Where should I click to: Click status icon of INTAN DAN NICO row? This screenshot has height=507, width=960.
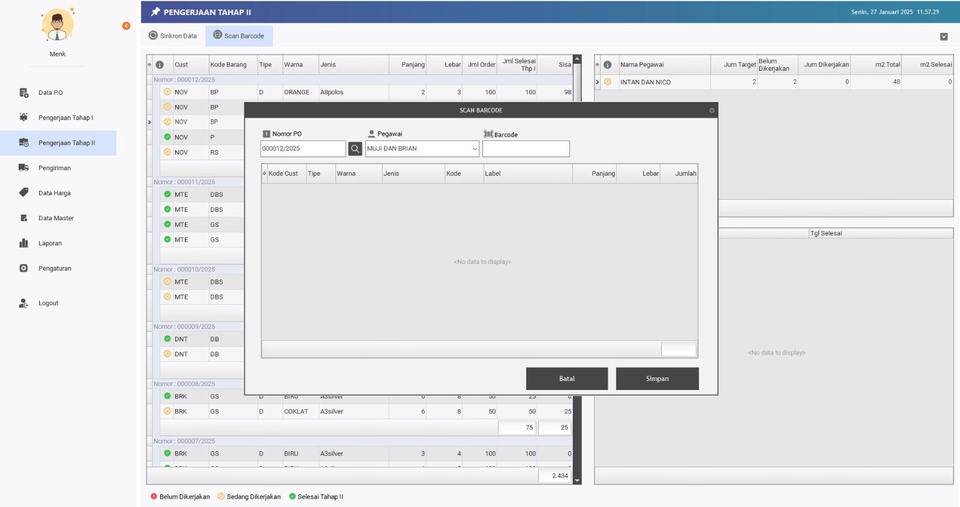coord(607,81)
